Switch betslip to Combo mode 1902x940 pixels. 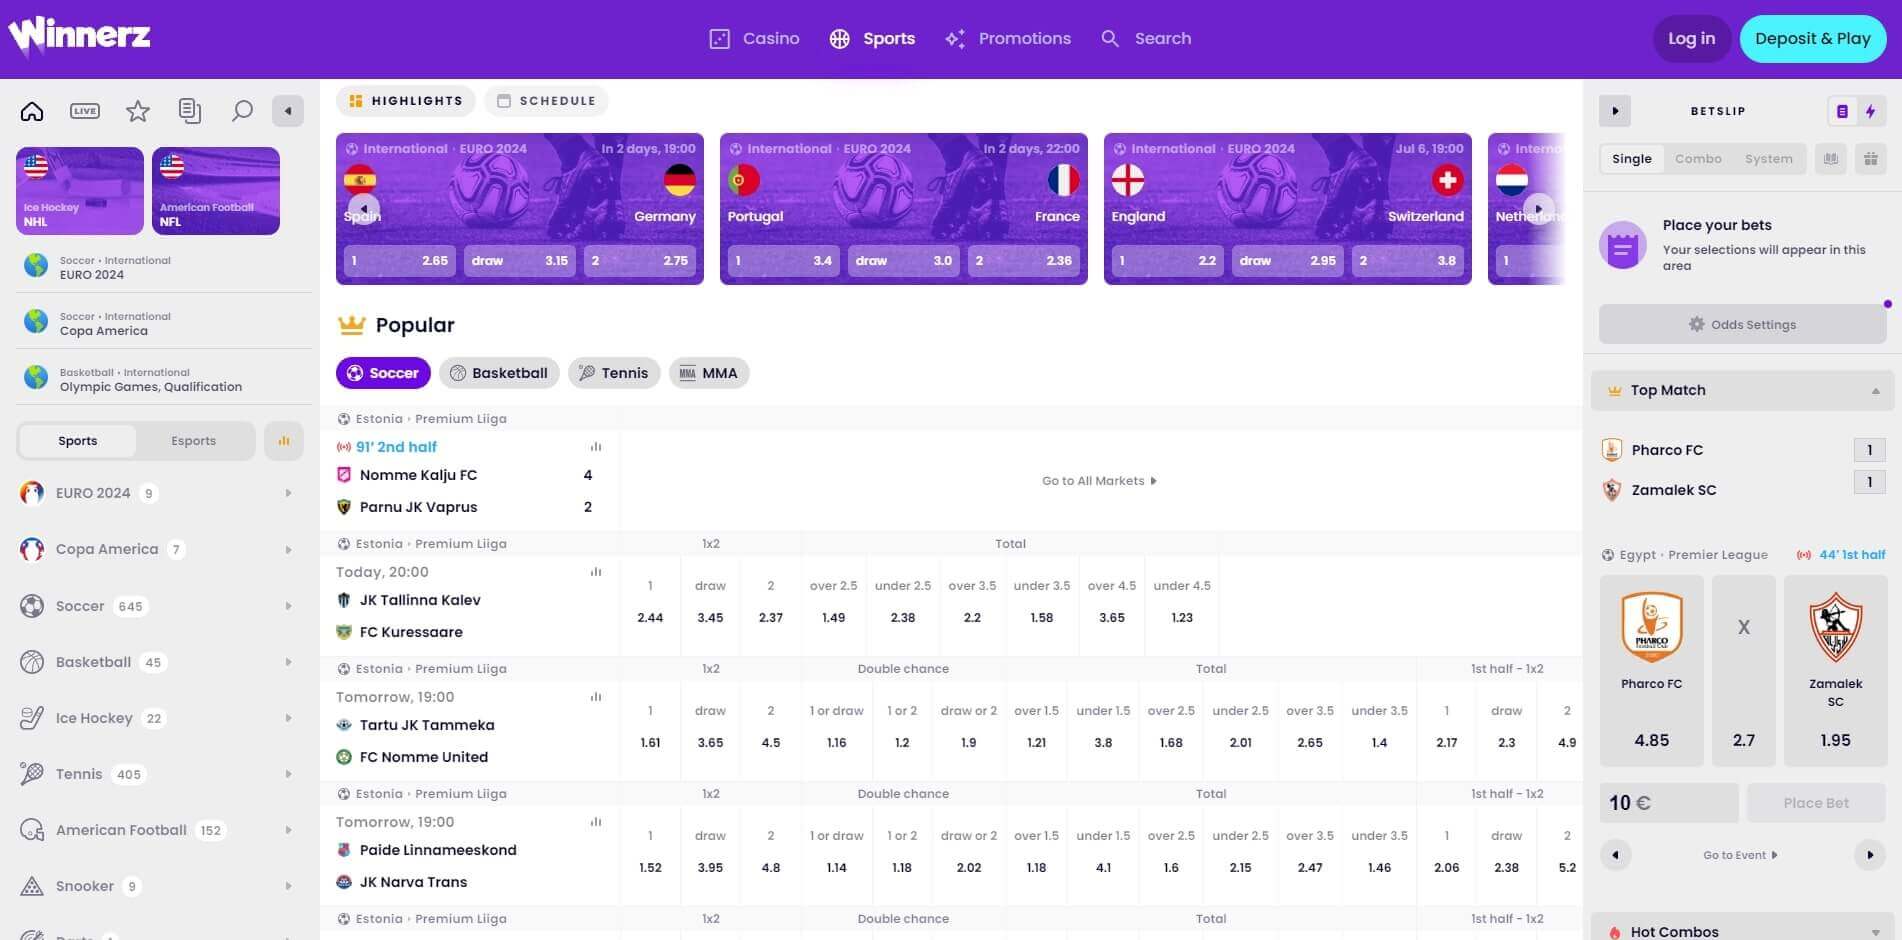[1697, 158]
